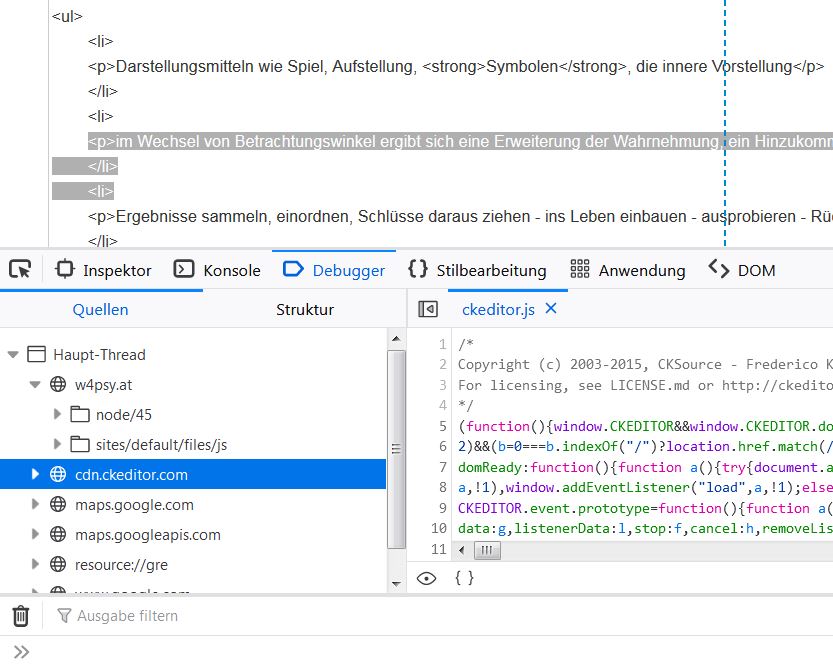Select the cdn.ckeditor.com tree entry
The width and height of the screenshot is (833, 666).
tap(131, 474)
